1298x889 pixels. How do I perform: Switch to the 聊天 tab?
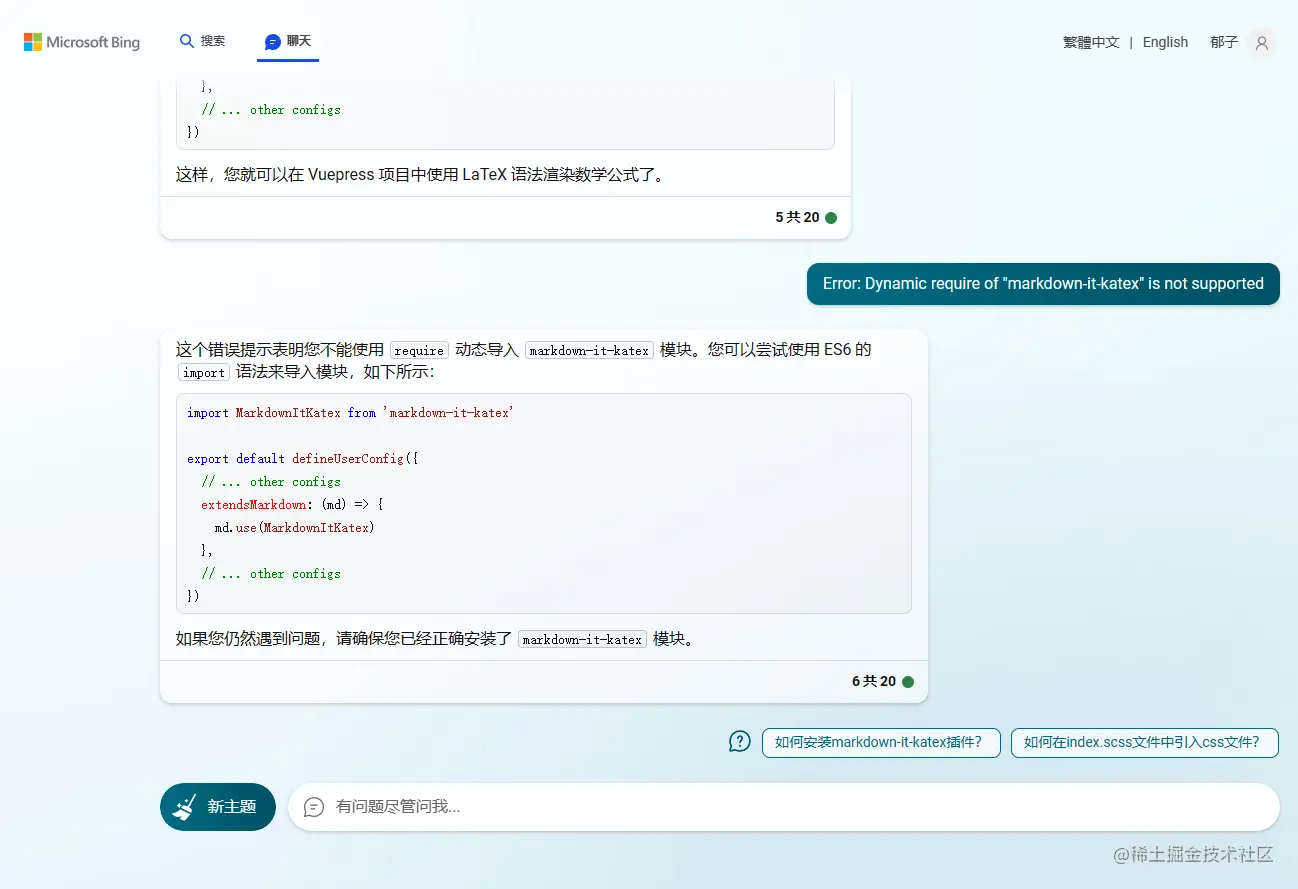coord(288,41)
